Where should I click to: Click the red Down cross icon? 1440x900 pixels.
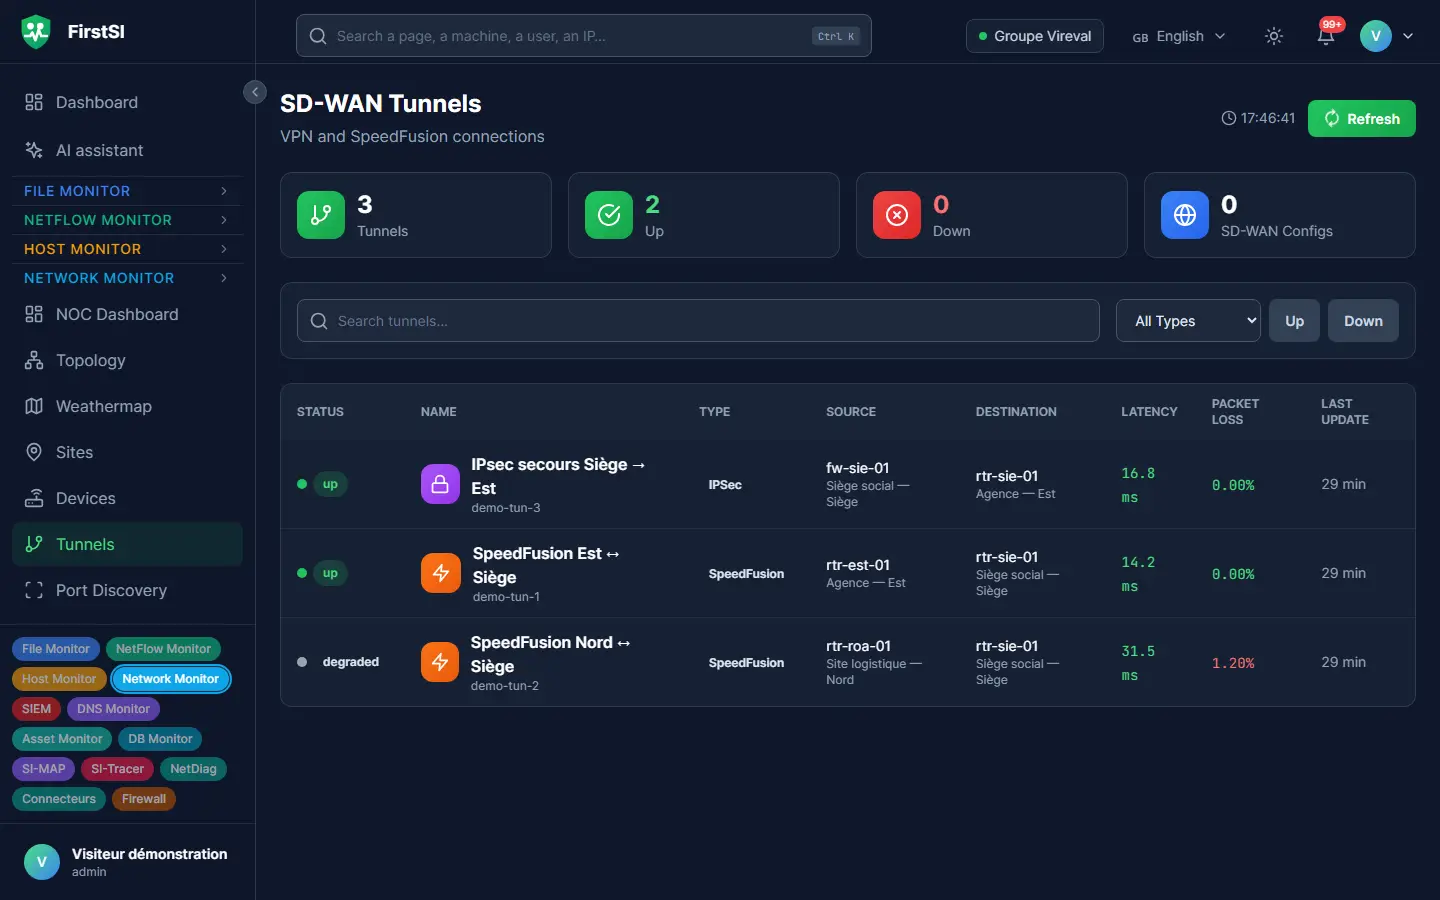[x=897, y=215]
